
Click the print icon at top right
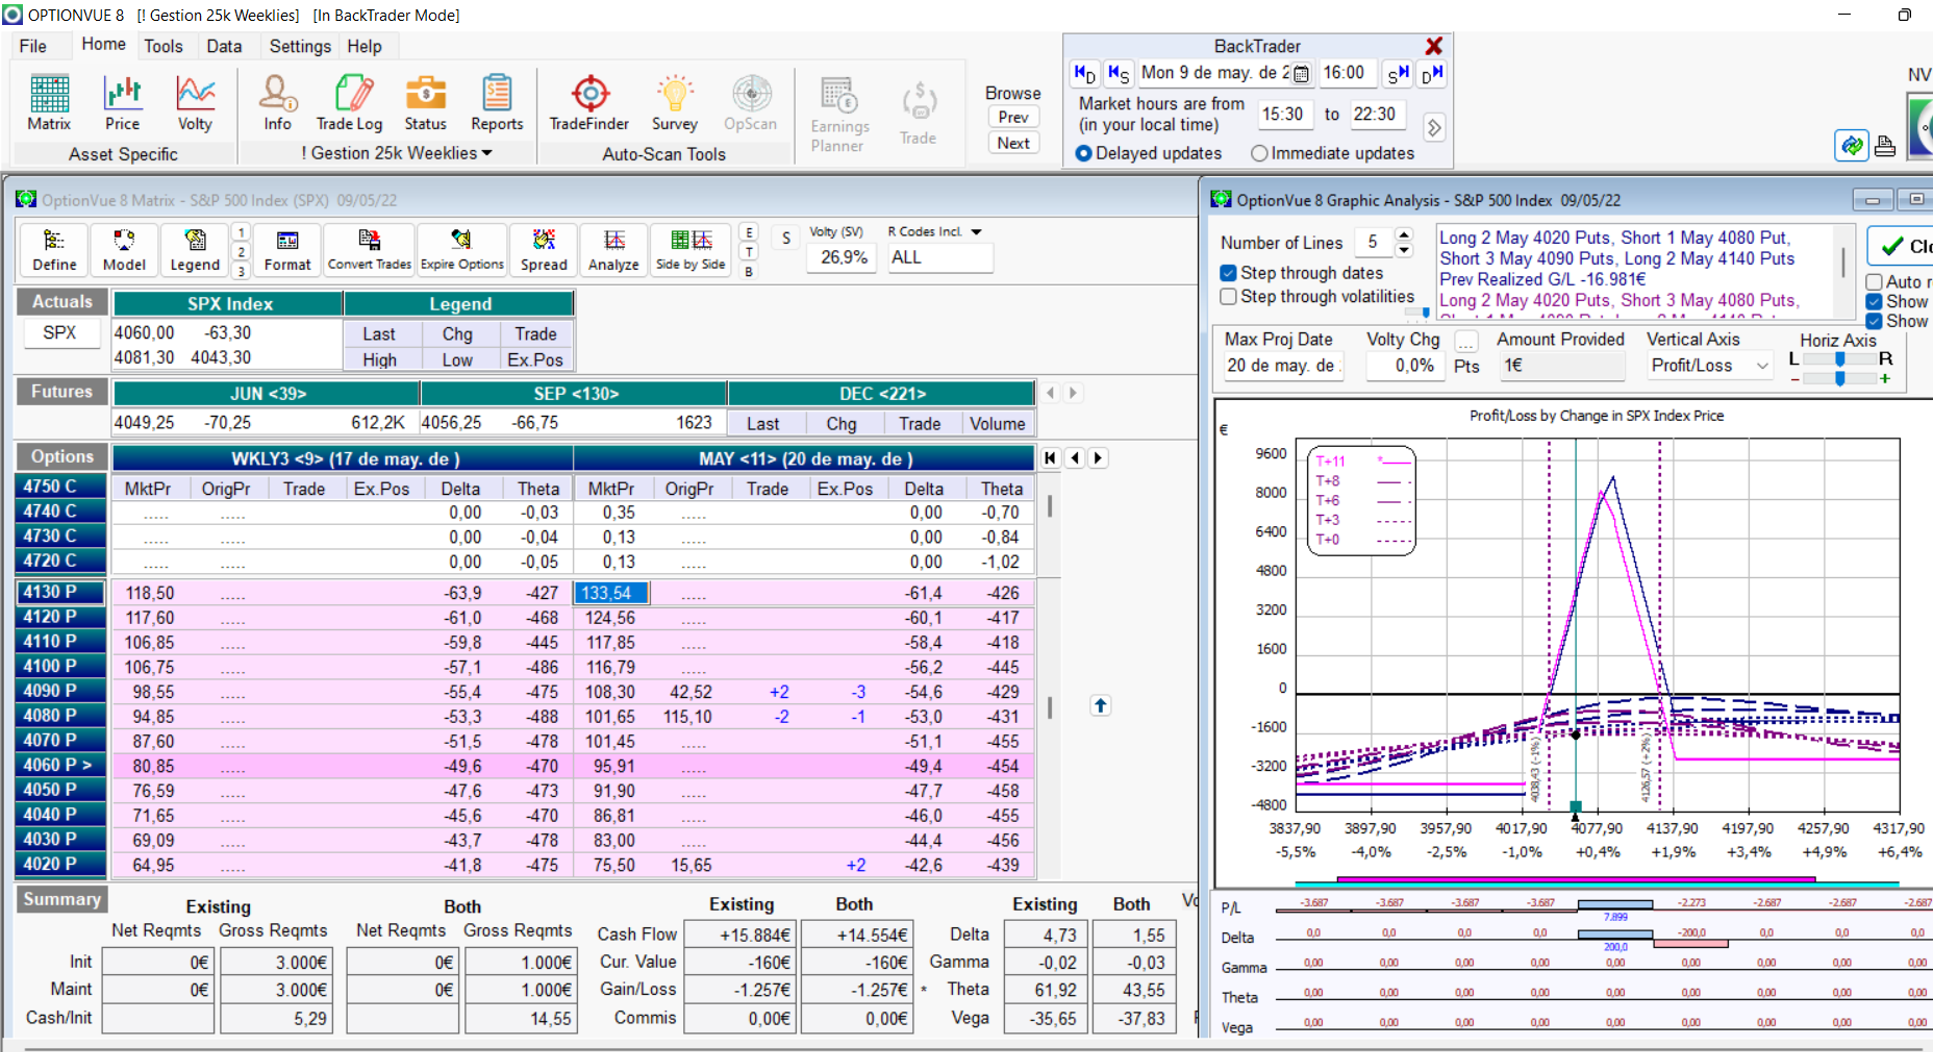tap(1885, 146)
